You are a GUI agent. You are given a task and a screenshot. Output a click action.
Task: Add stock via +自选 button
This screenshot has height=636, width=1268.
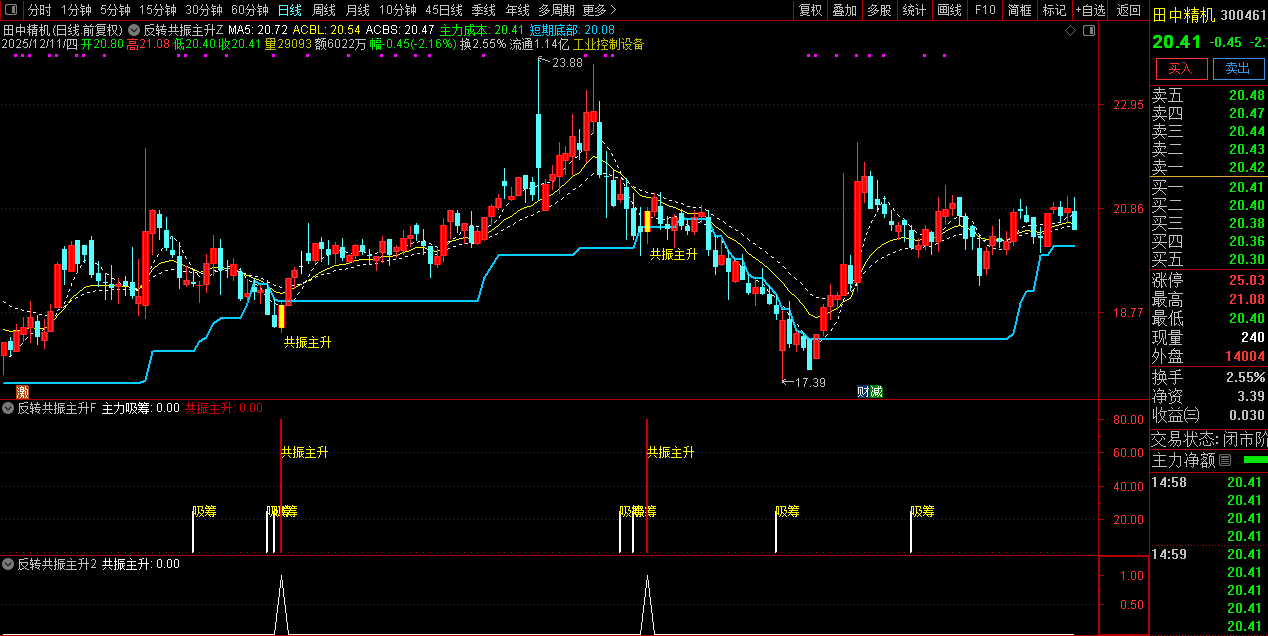[1091, 10]
